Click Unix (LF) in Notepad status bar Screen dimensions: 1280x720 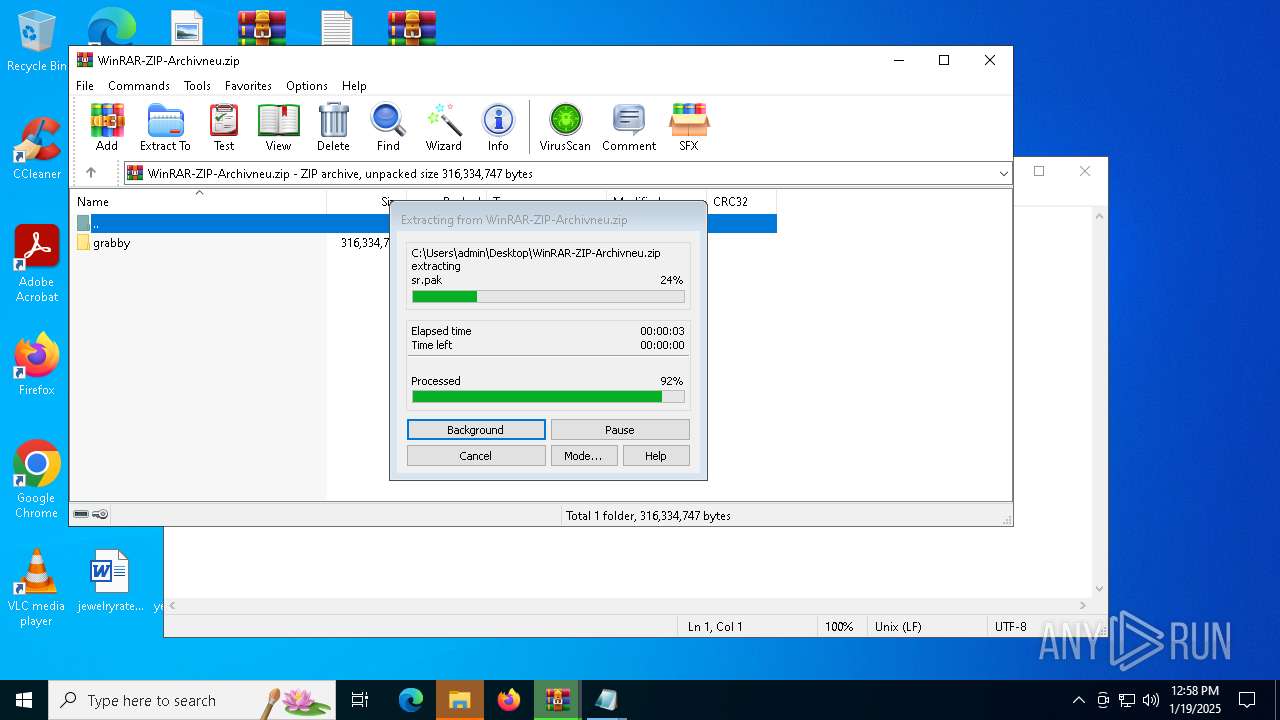click(900, 627)
